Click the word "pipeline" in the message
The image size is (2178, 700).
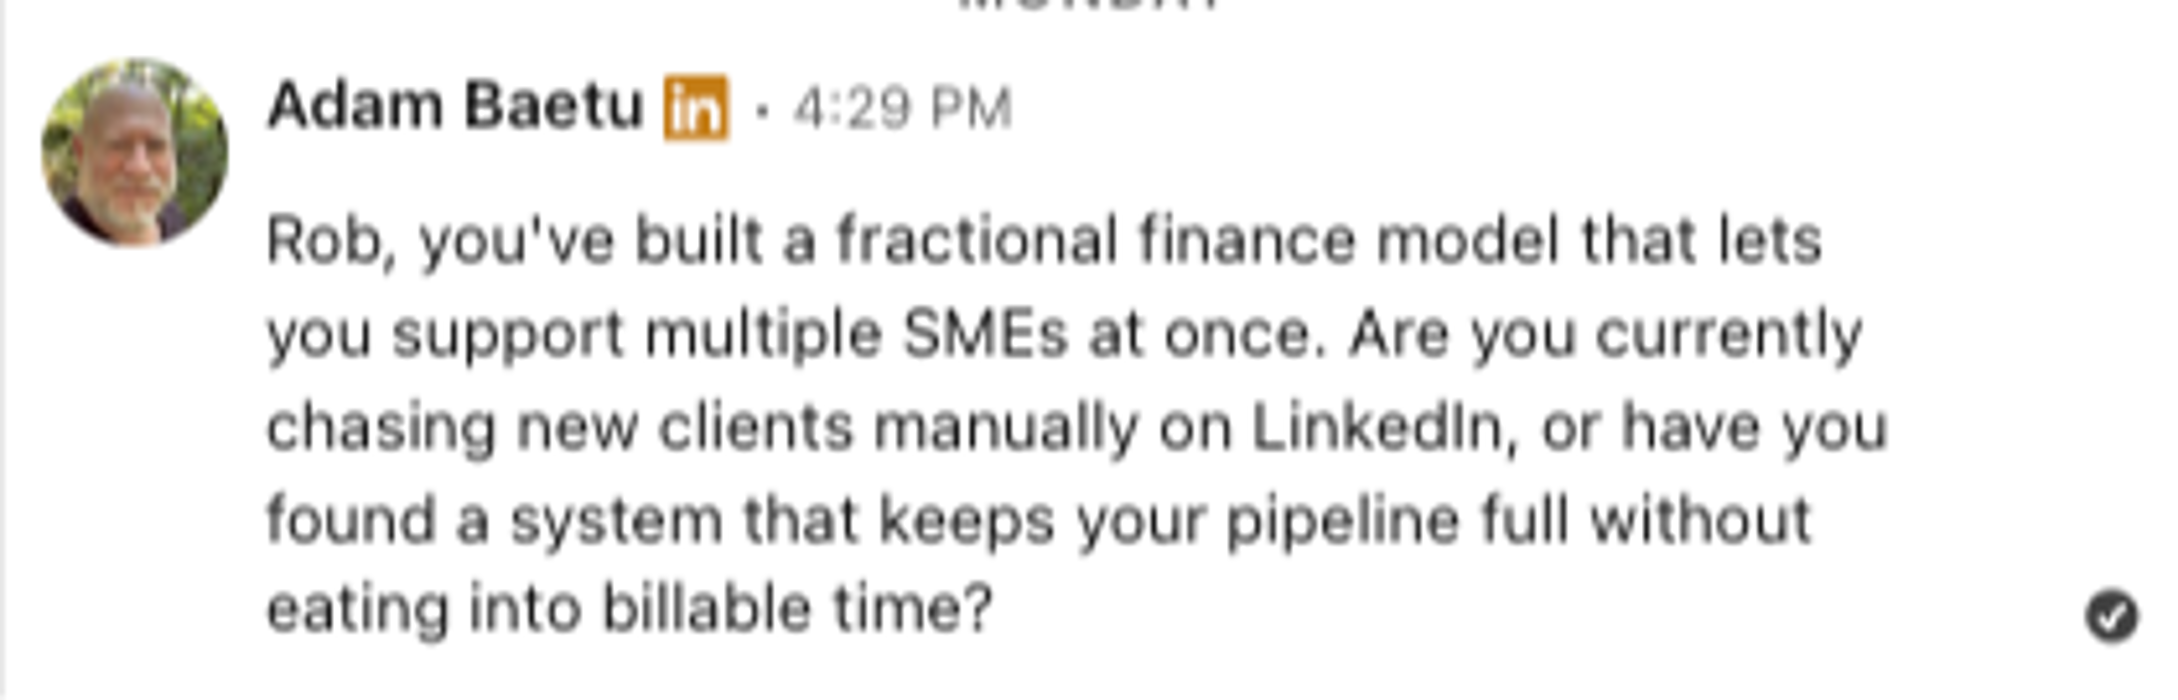(1342, 522)
